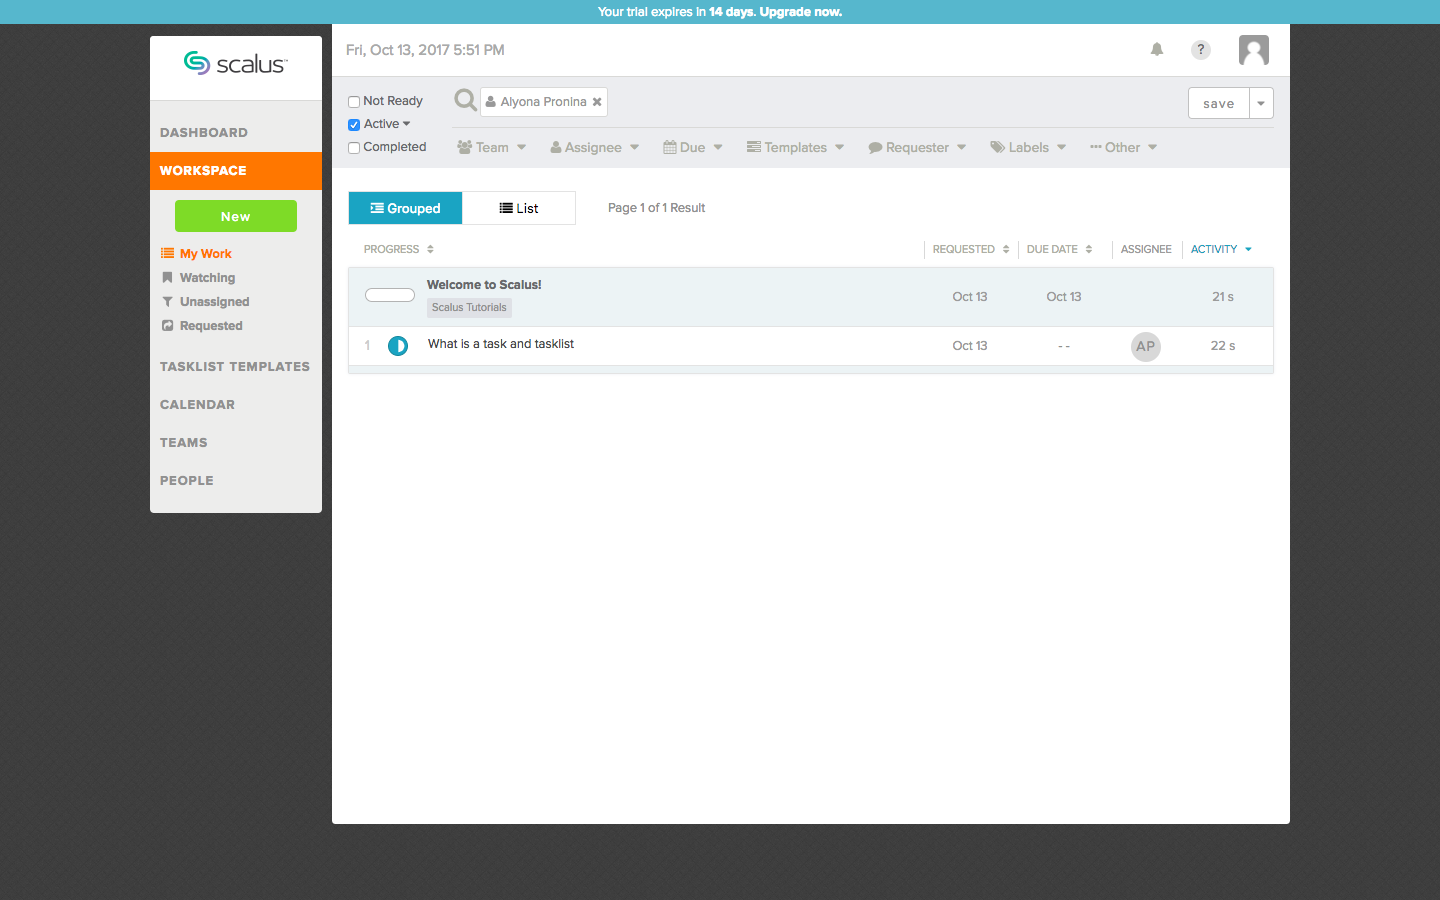Open task What is a task and tasklist

501,344
